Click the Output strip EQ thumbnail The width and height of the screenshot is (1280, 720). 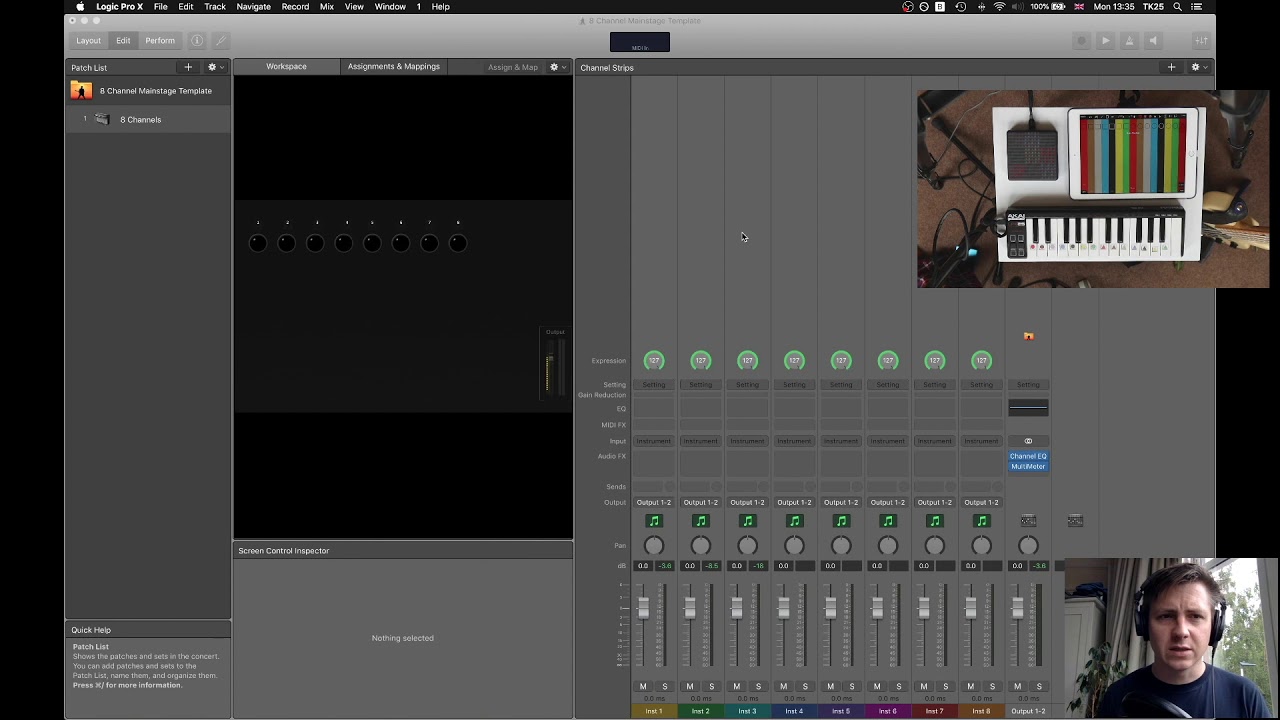pyautogui.click(x=1028, y=407)
